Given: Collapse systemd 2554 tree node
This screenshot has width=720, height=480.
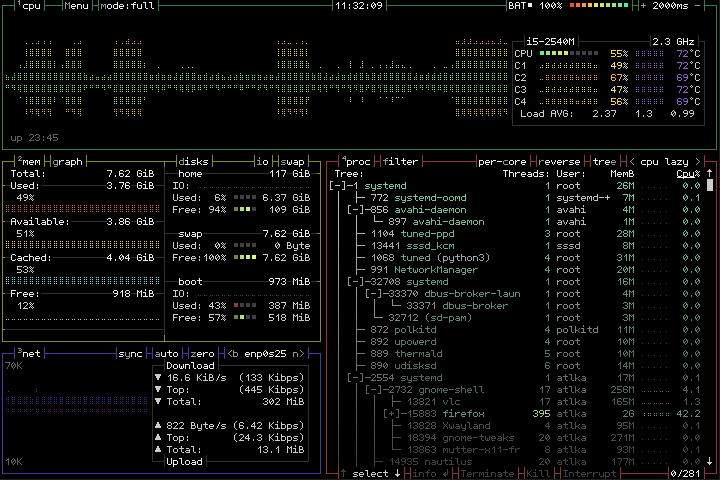Looking at the screenshot, I should point(355,378).
